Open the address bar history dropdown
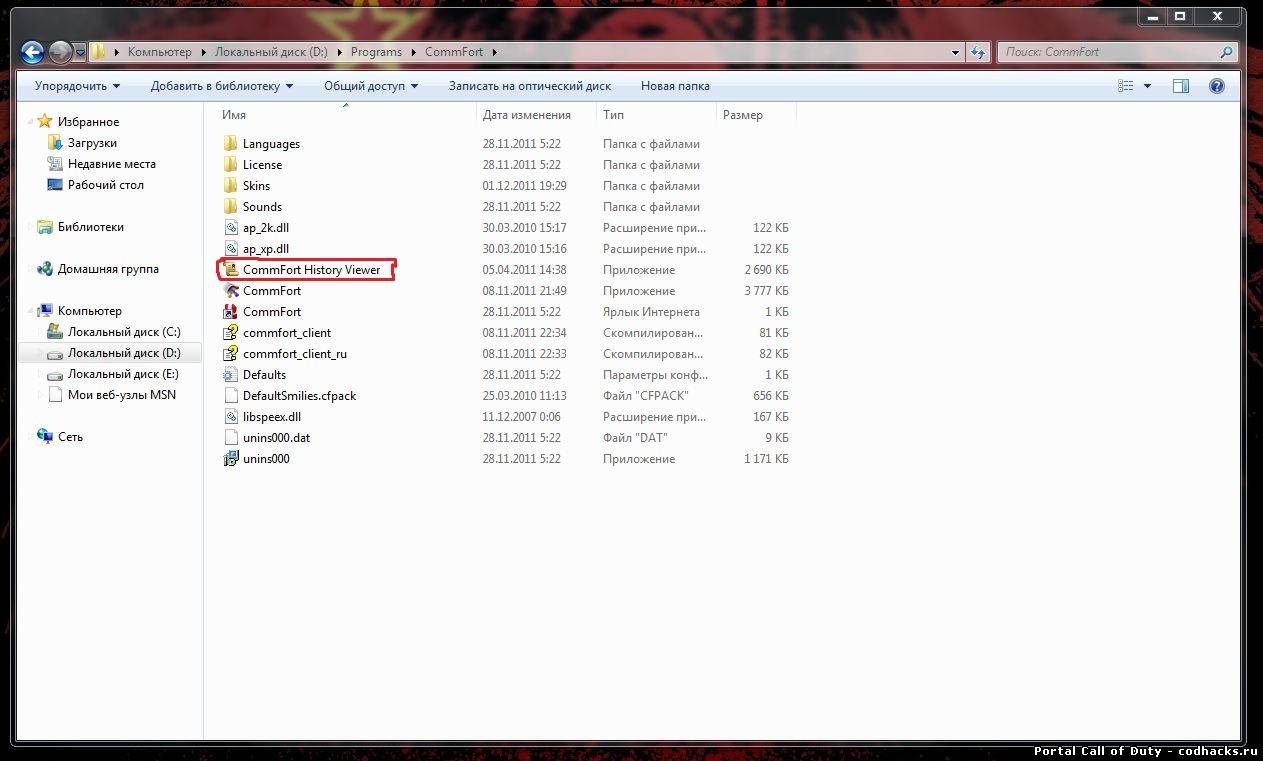 (954, 52)
